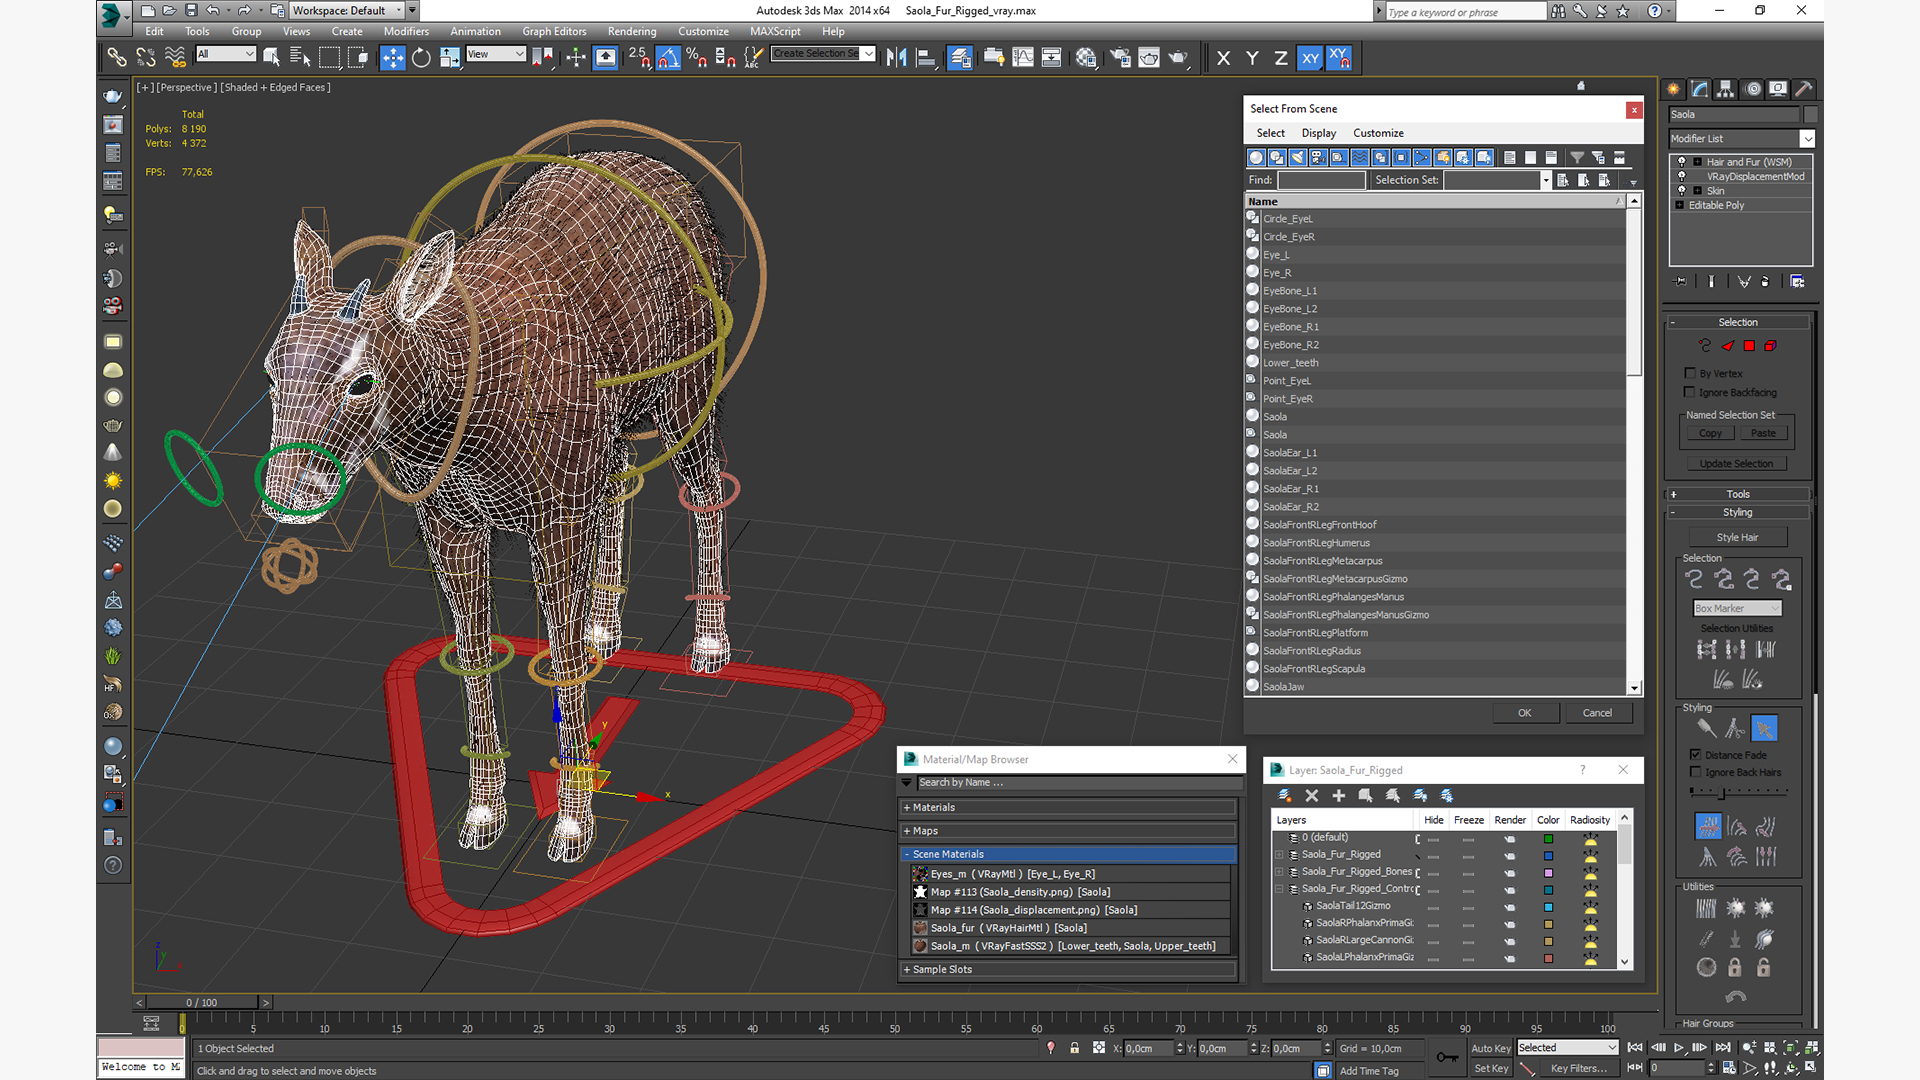Toggle visibility of Saola_Fur_Rigged layer

[1433, 855]
